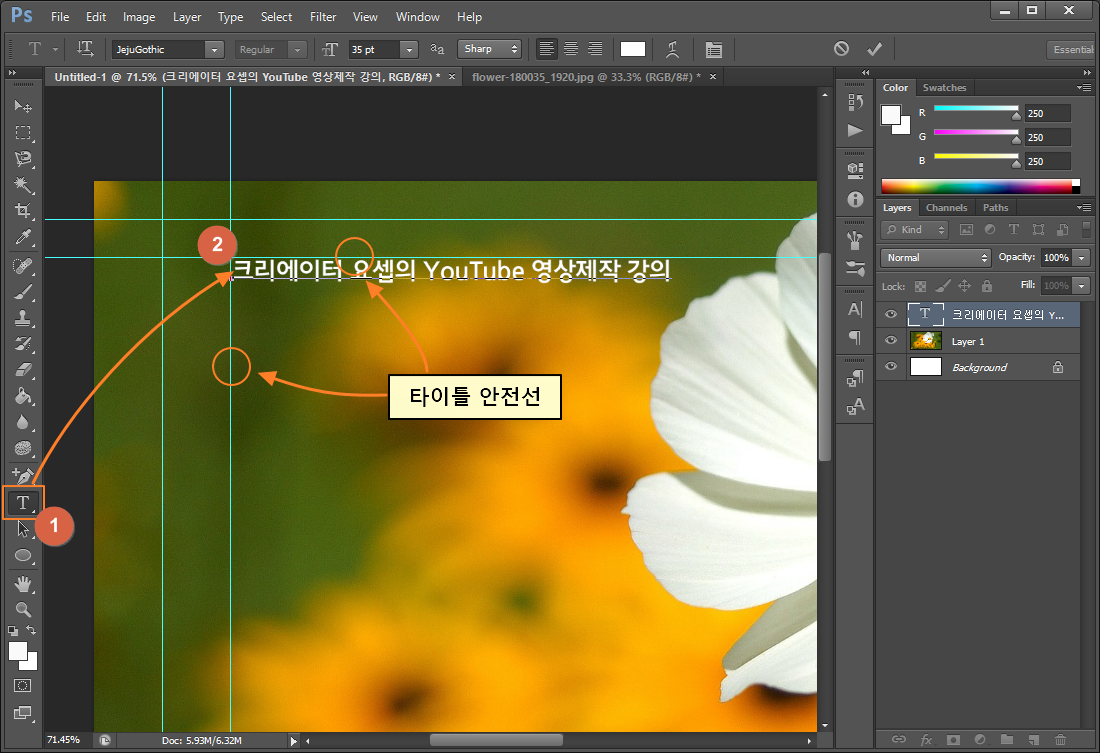The image size is (1100, 753).
Task: Change the screen mode
Action: pyautogui.click(x=22, y=713)
